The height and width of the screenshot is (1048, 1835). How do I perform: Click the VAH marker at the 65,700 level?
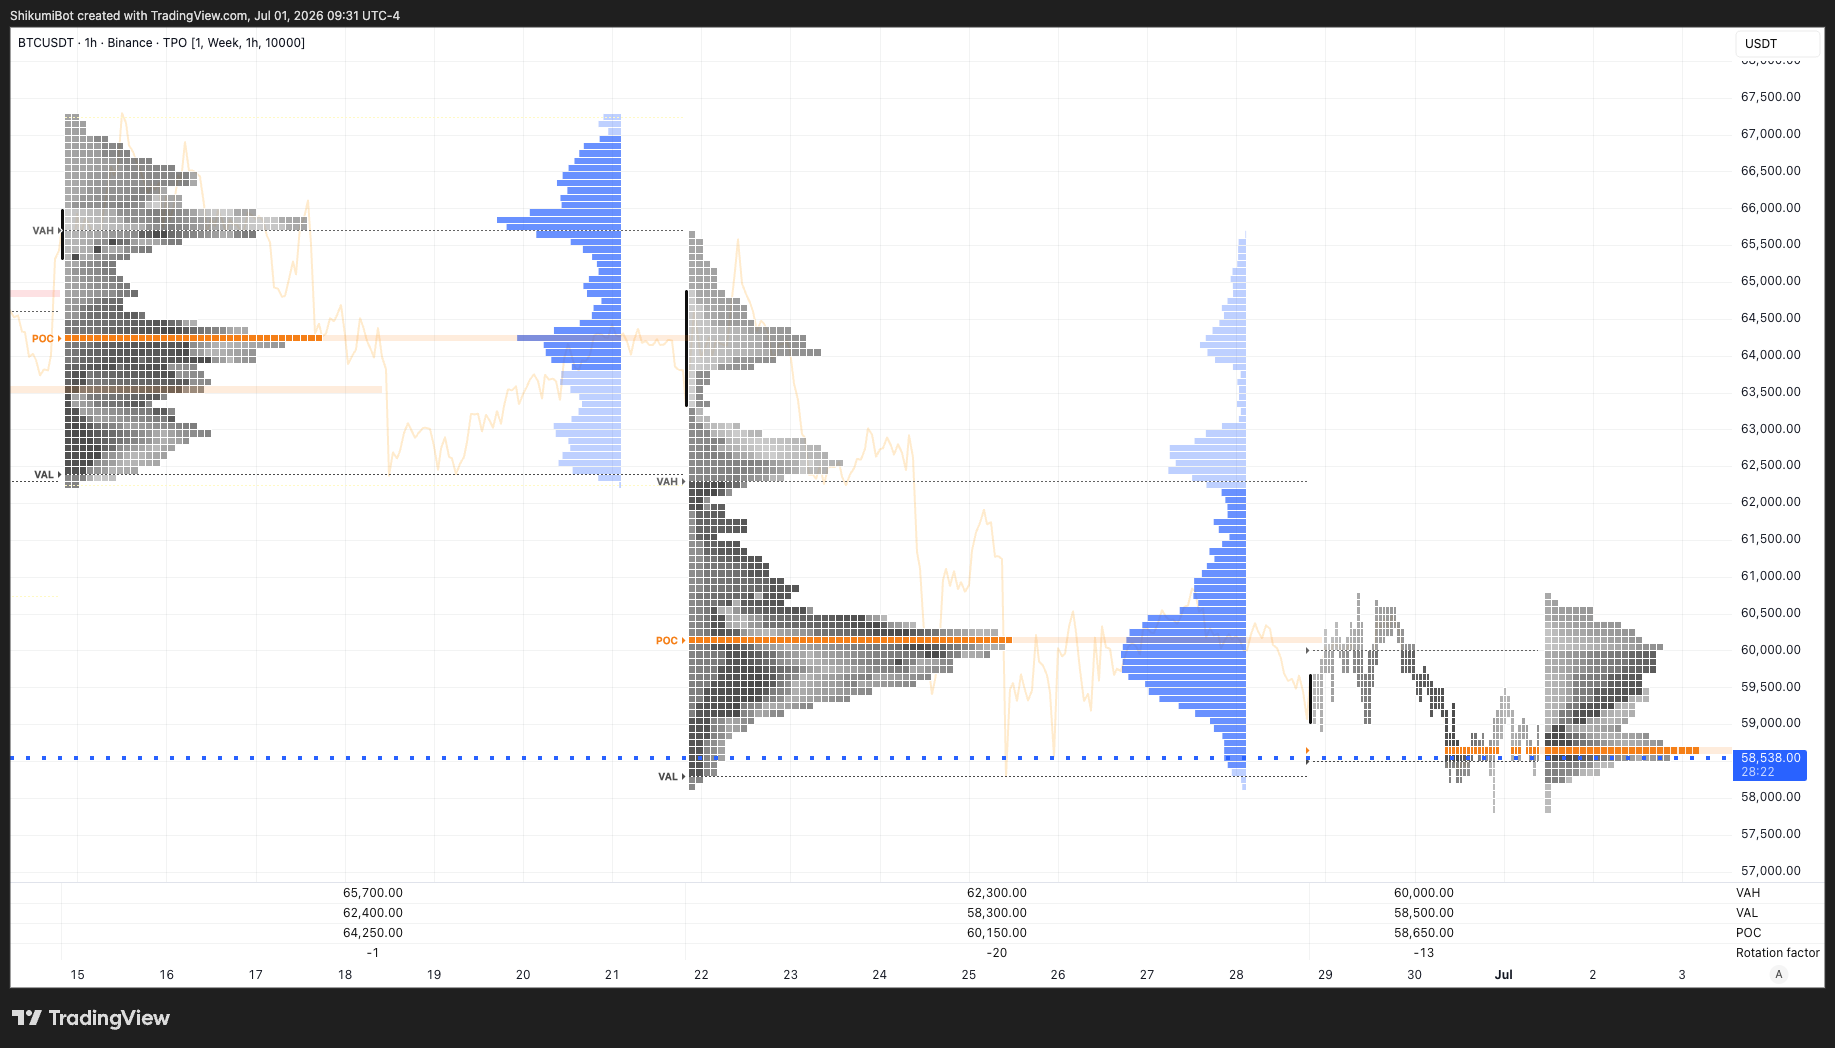46,231
